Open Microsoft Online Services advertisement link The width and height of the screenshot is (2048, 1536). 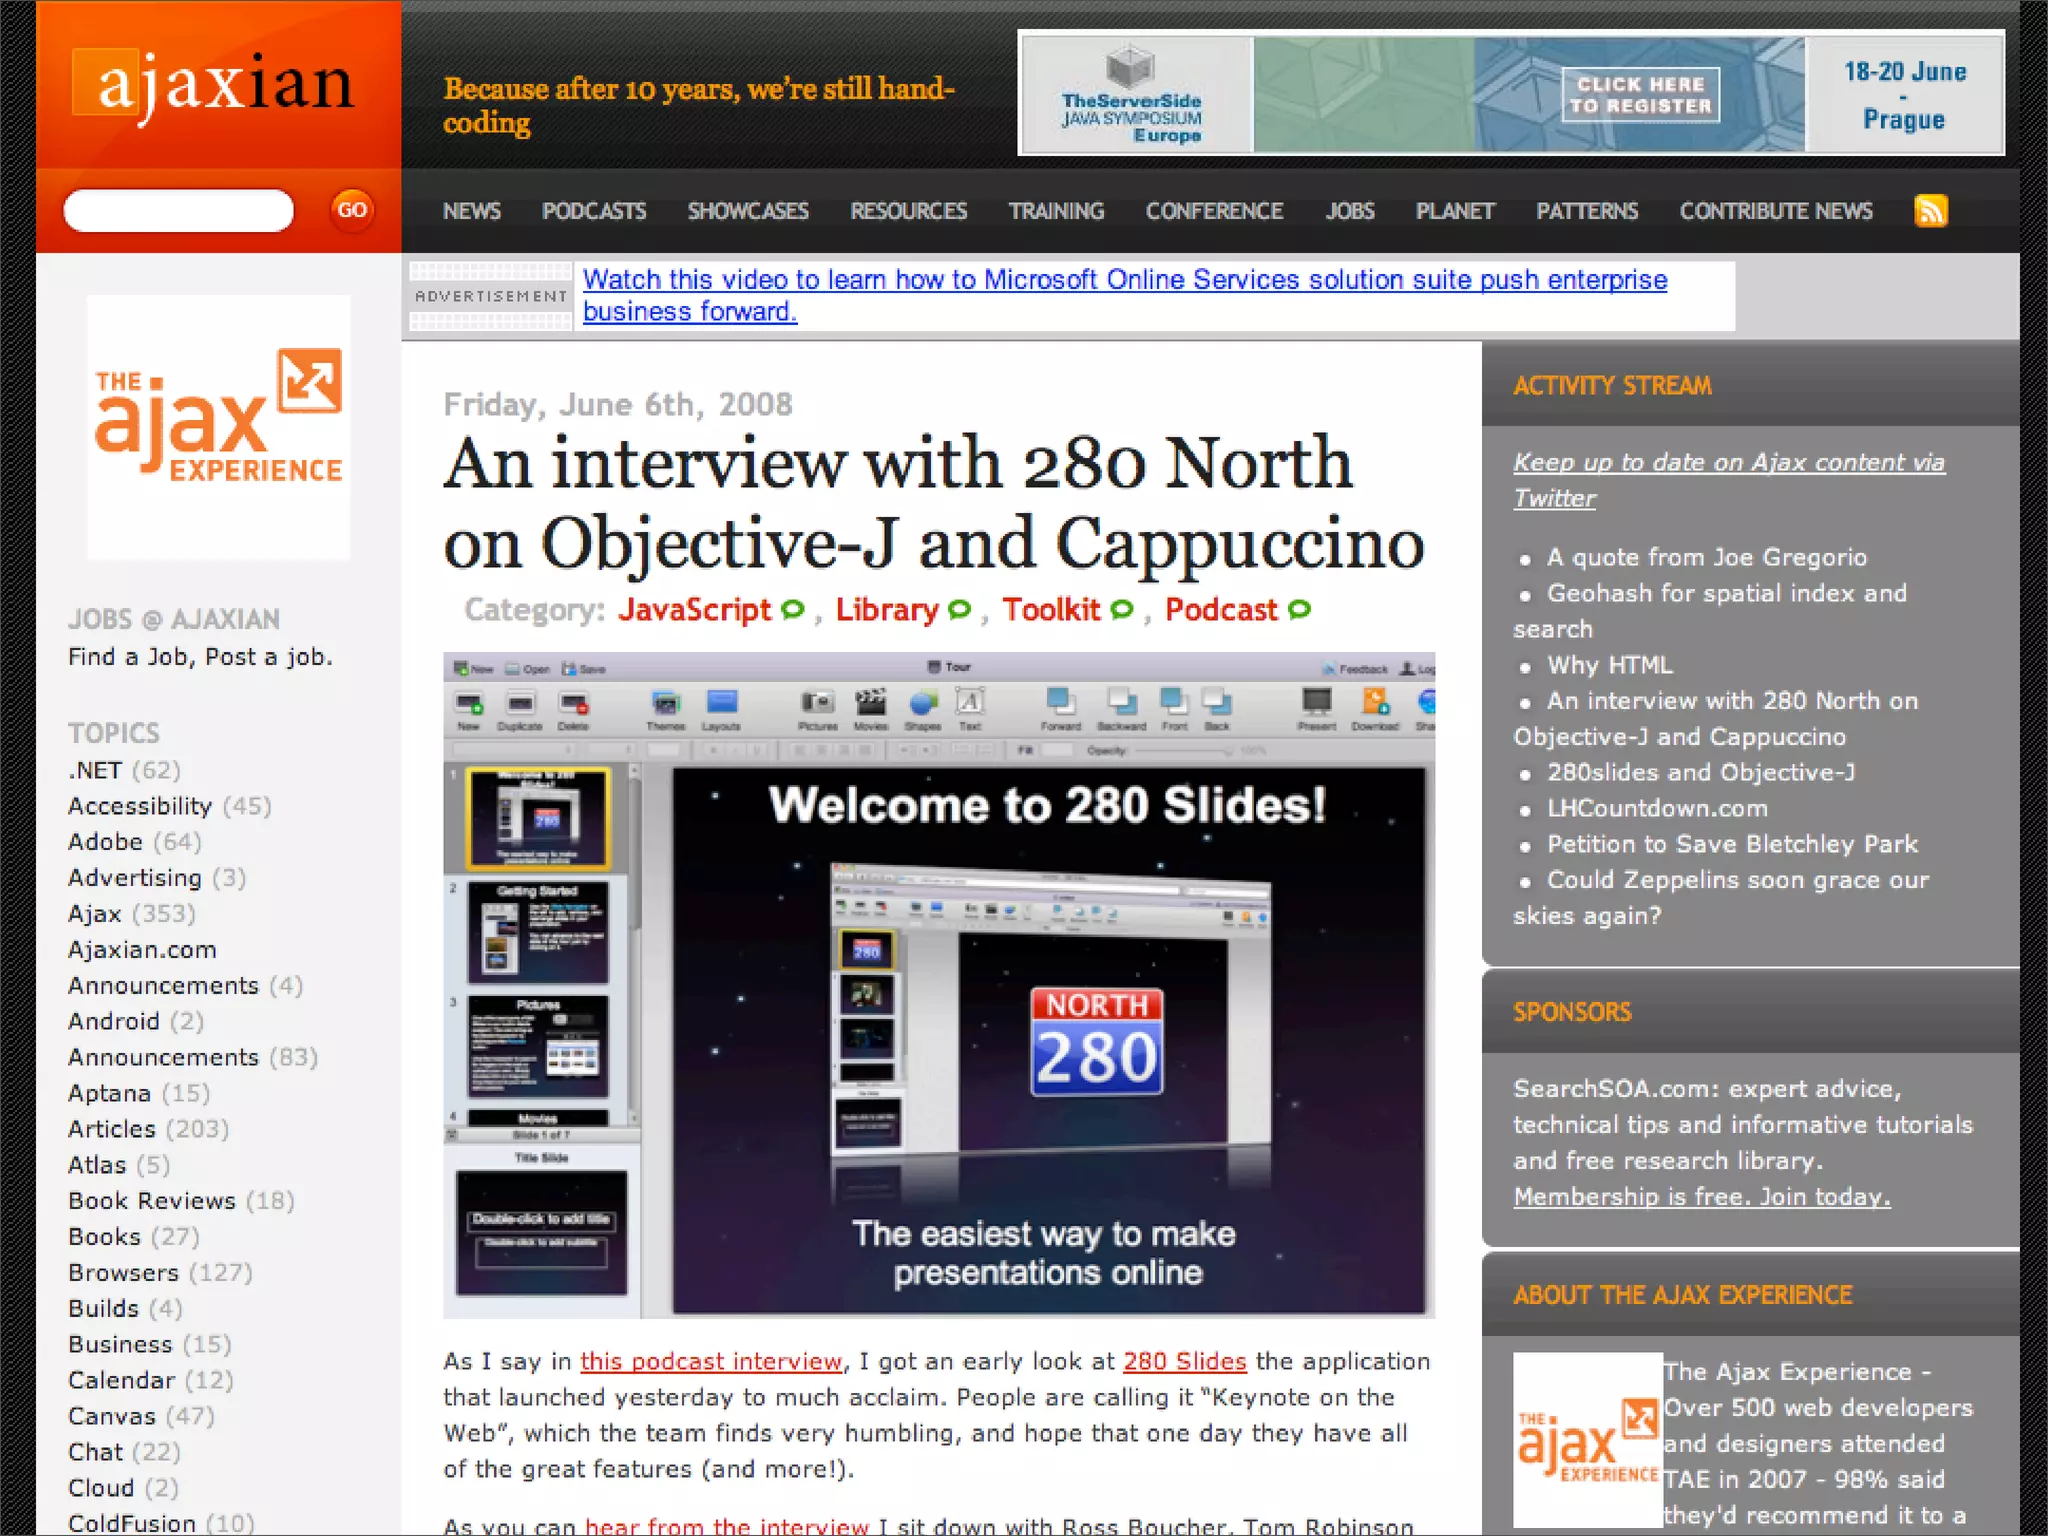1124,280
